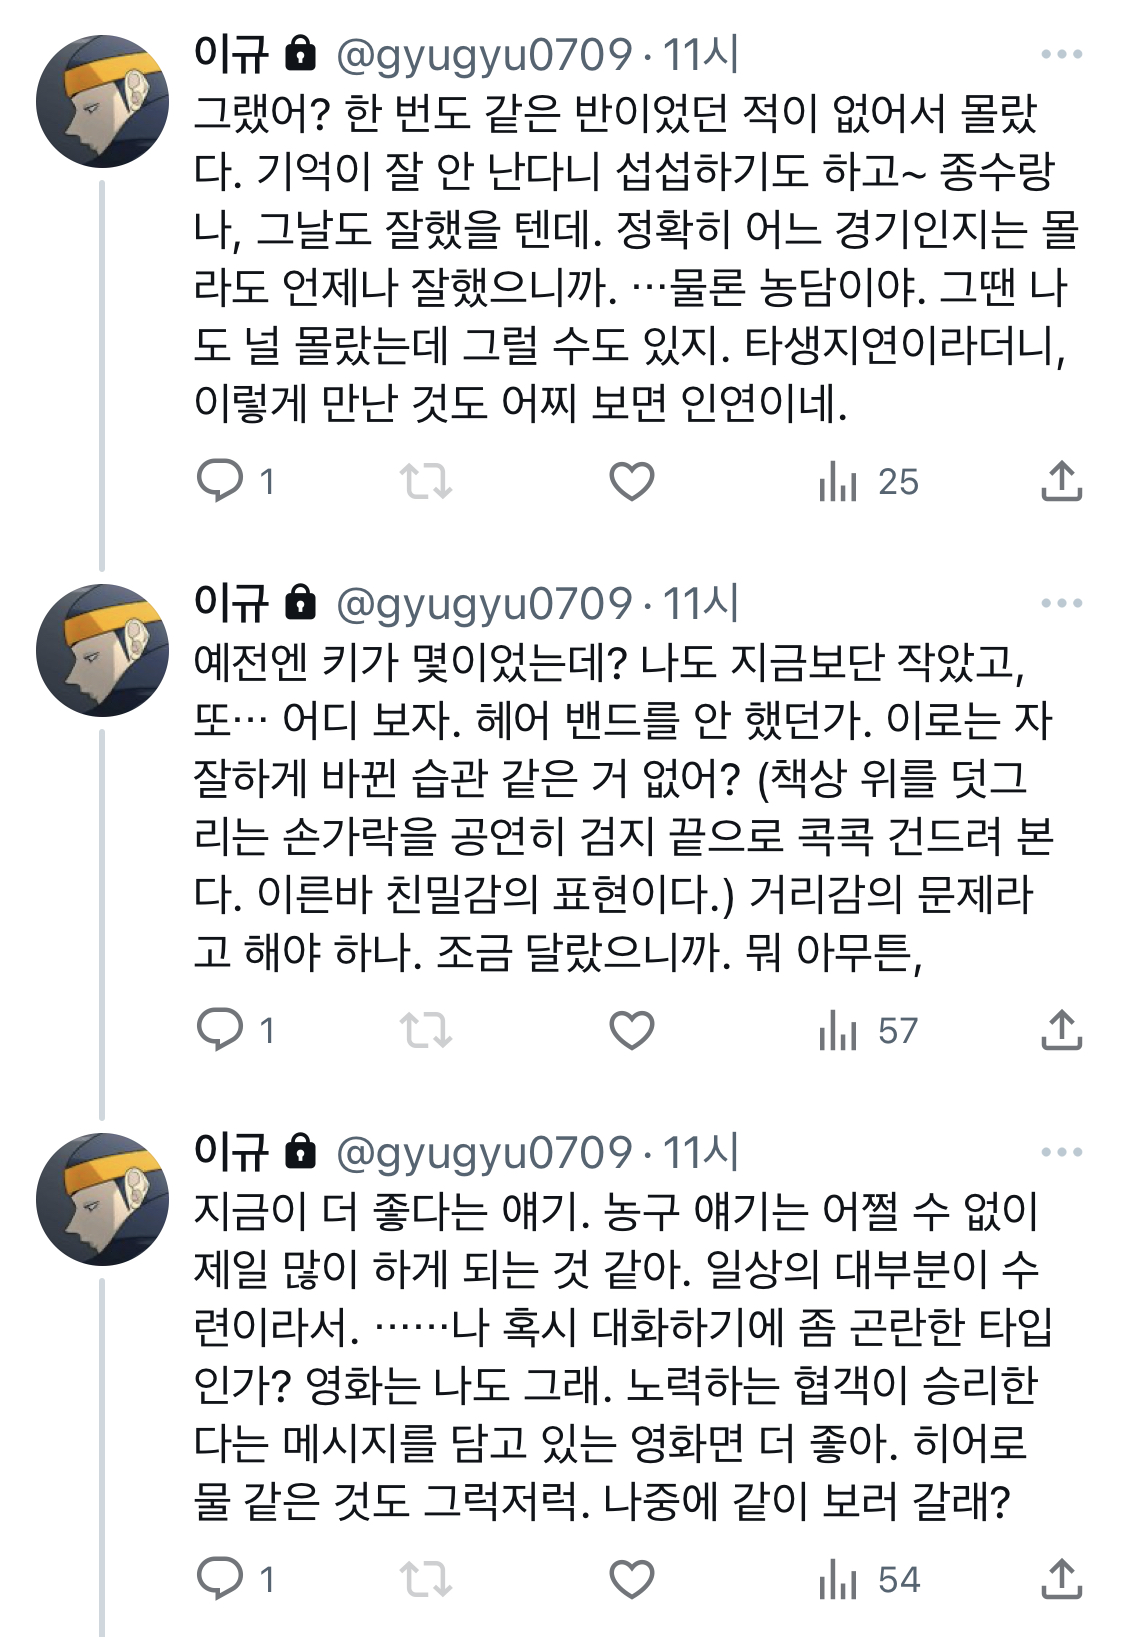This screenshot has width=1125, height=1637.
Task: Like the first tweet
Action: point(630,484)
